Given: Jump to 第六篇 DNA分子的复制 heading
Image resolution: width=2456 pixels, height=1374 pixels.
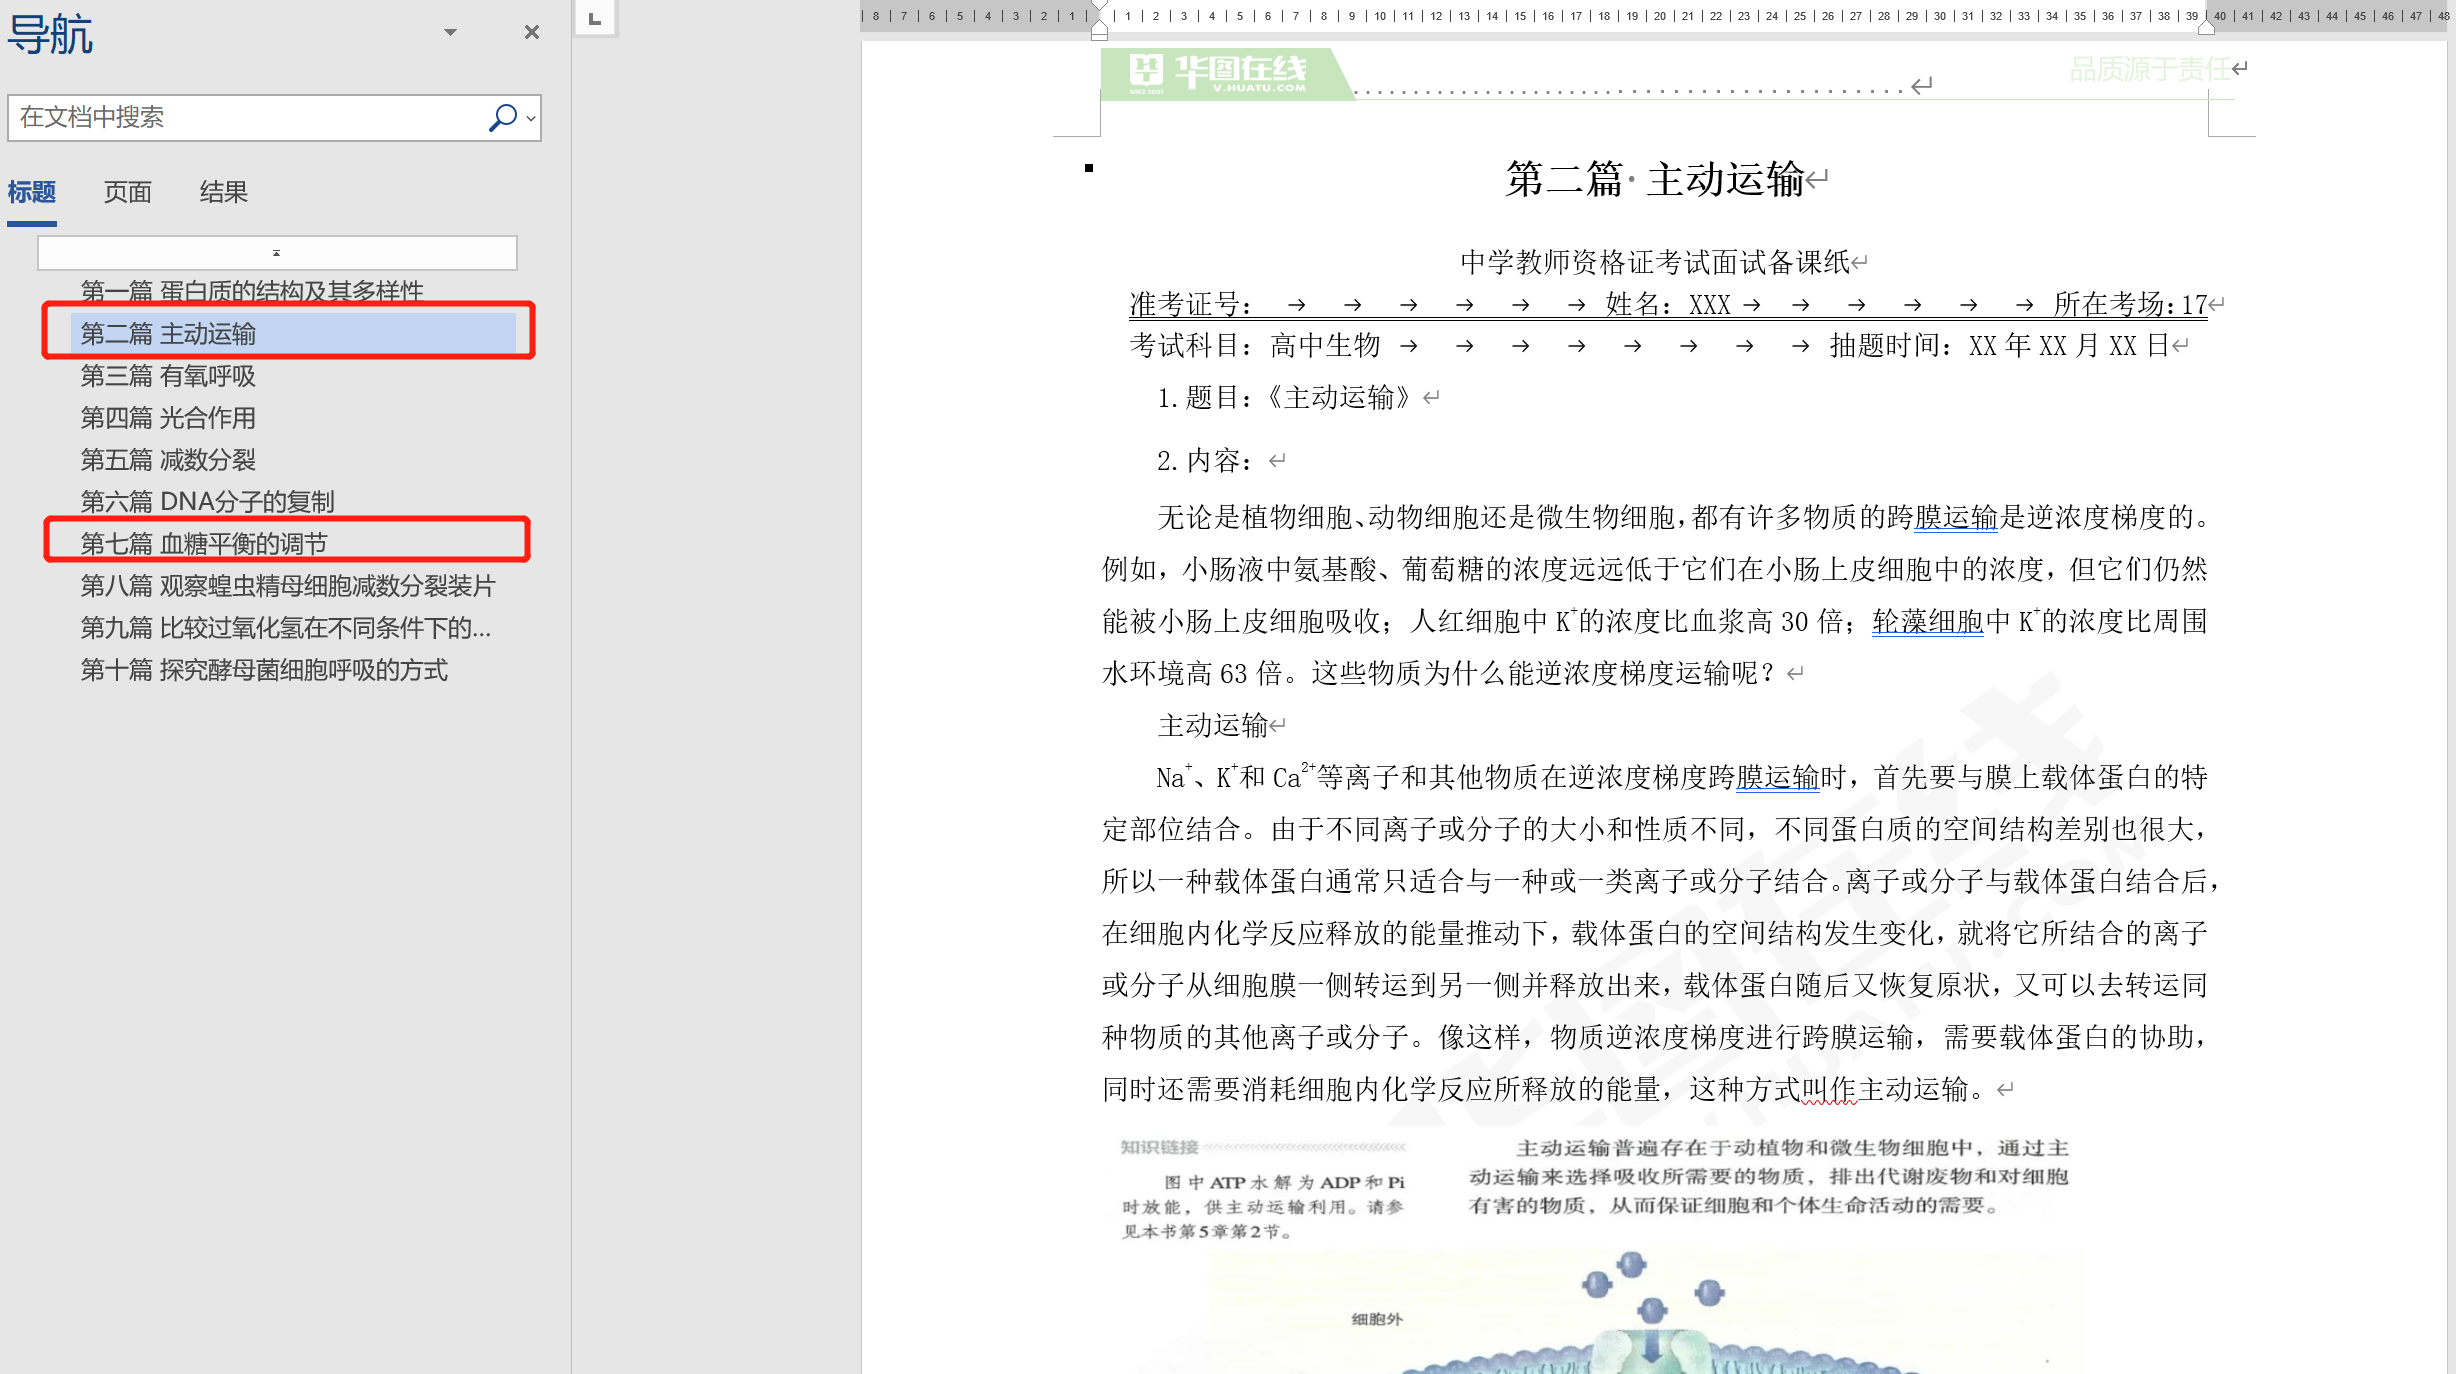Looking at the screenshot, I should [x=207, y=501].
